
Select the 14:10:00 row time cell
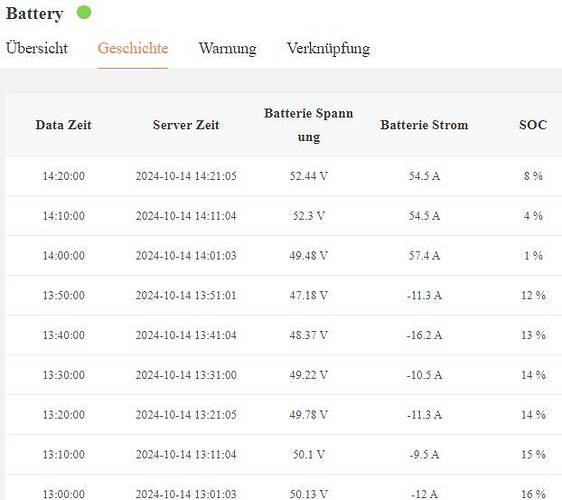click(x=64, y=216)
